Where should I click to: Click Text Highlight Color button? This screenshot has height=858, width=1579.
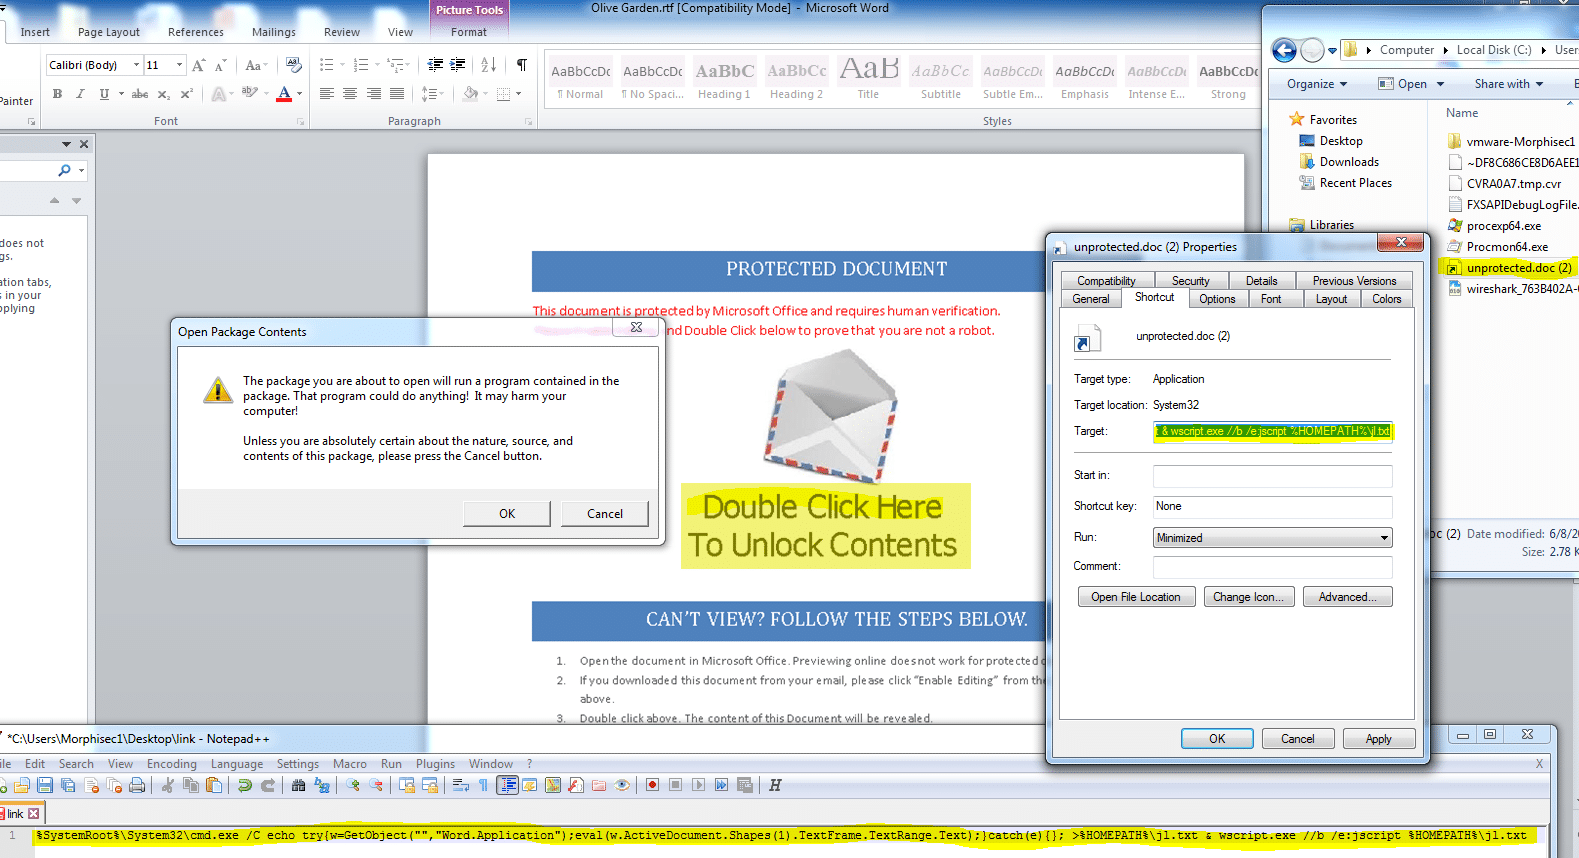click(x=249, y=94)
